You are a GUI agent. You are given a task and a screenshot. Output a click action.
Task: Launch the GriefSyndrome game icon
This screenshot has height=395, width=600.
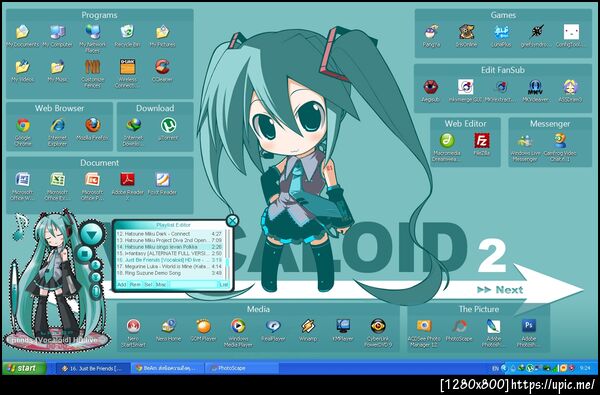coord(536,32)
